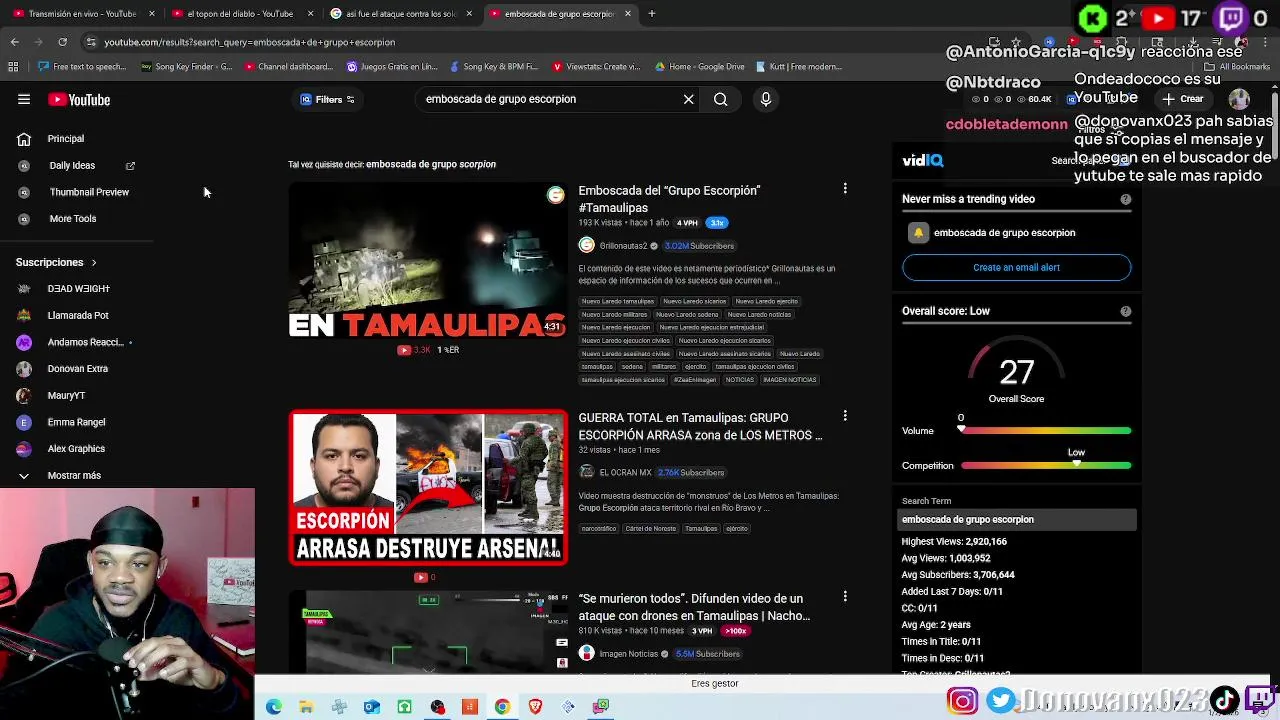Open the suggested spelling 'emboscada de grupo scorpion'
The width and height of the screenshot is (1280, 720).
point(431,164)
